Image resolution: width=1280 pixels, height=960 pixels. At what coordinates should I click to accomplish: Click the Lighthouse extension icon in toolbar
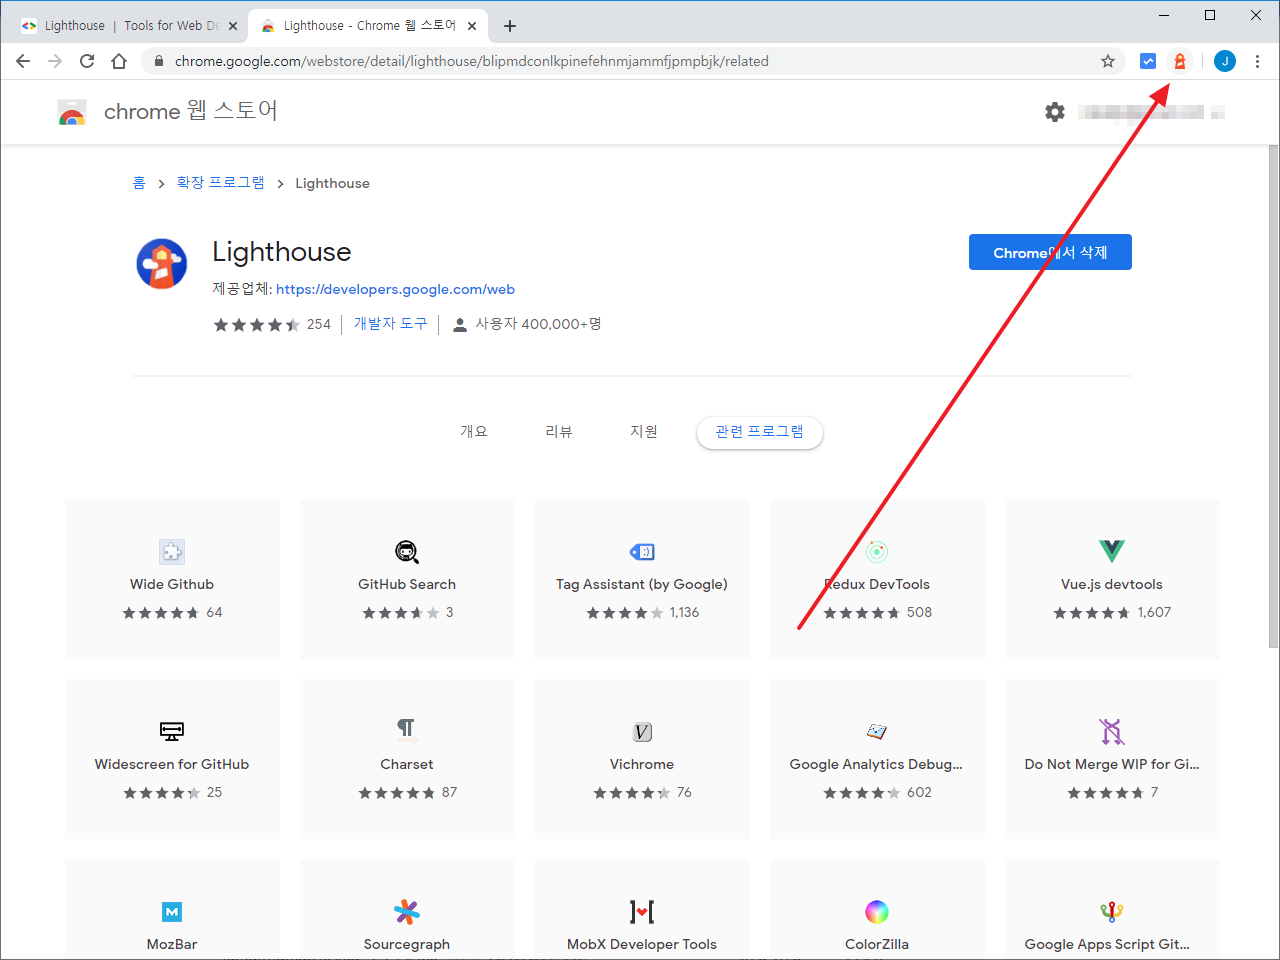pyautogui.click(x=1180, y=61)
